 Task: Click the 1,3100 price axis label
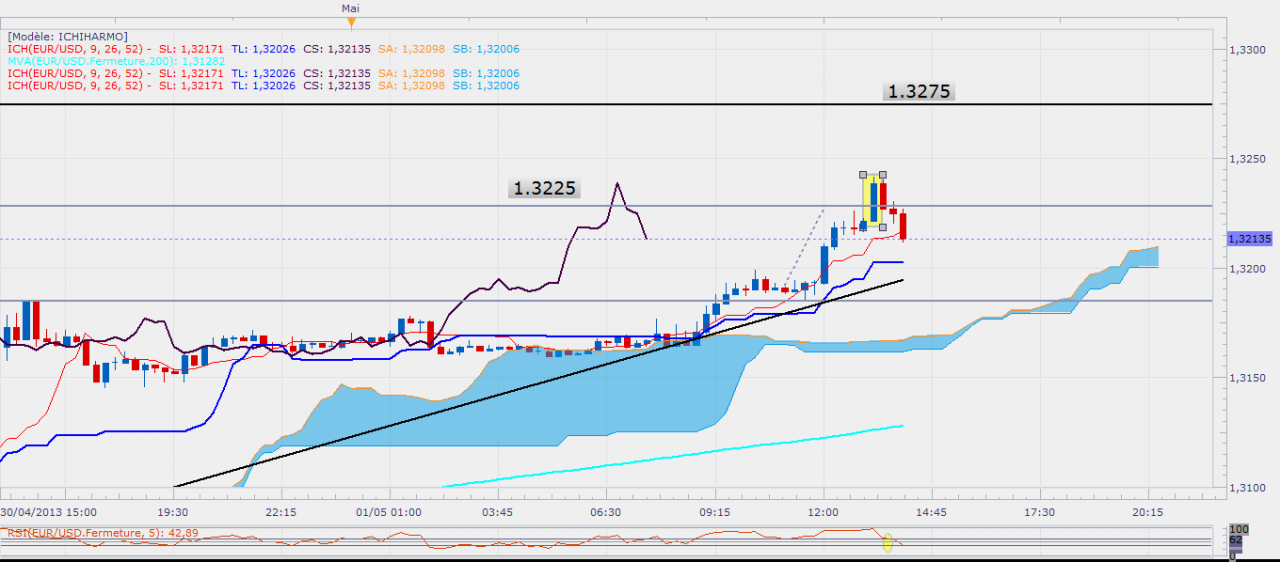[x=1248, y=488]
